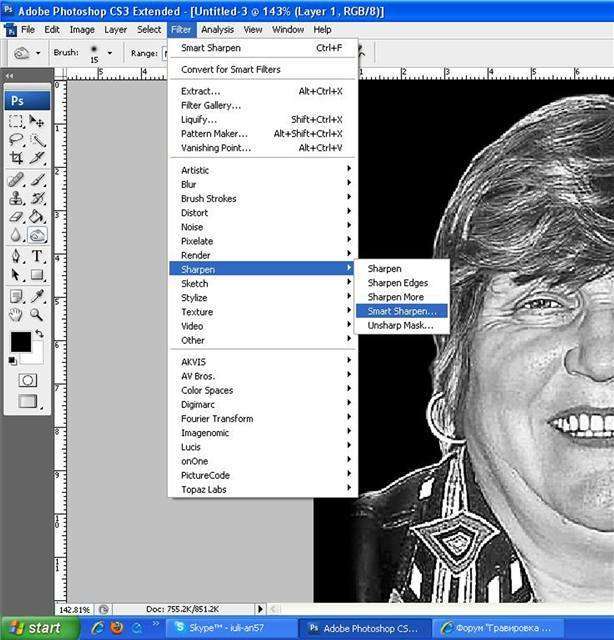Open the tool preset picker arrow
The width and height of the screenshot is (614, 640).
[38, 53]
